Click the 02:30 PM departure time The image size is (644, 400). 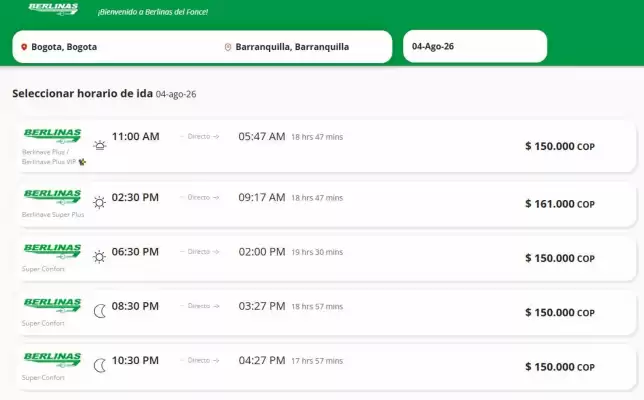coord(135,197)
